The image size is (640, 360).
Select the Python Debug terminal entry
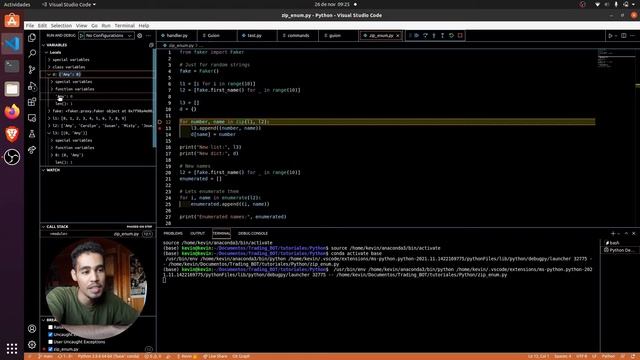tap(620, 250)
